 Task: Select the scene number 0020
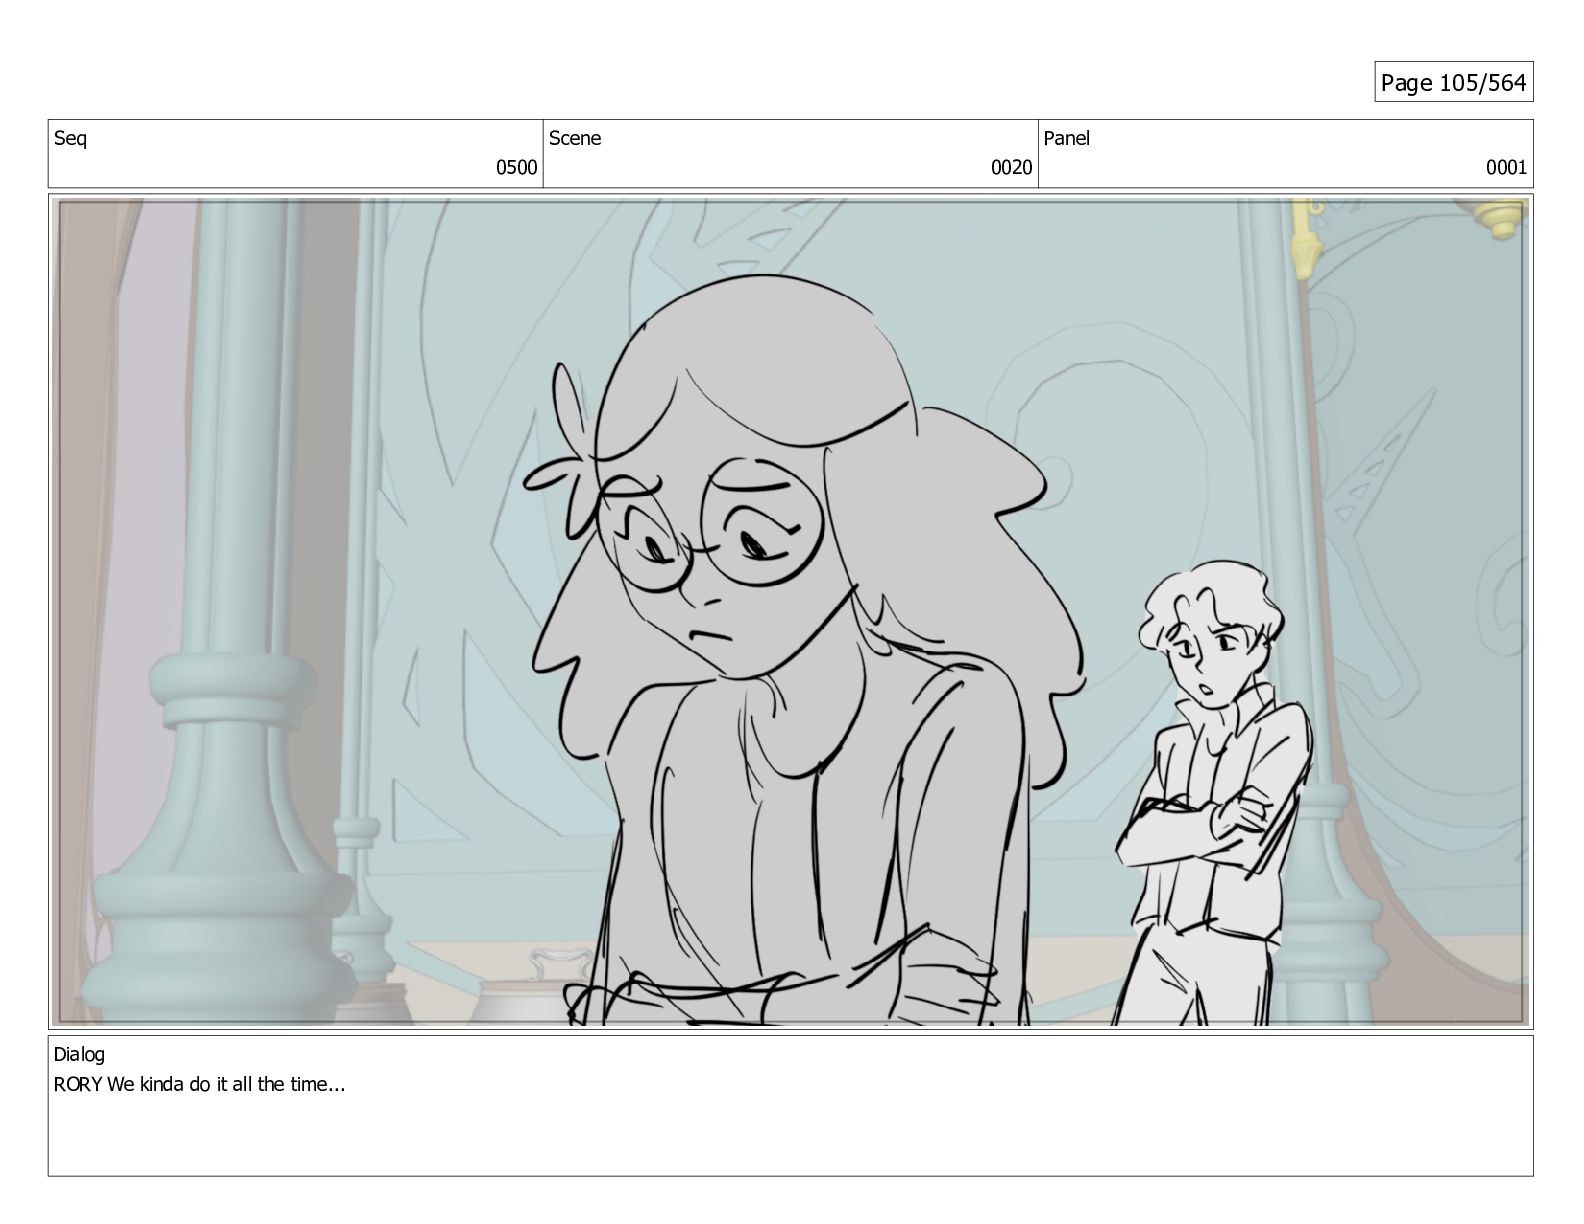(x=1012, y=168)
